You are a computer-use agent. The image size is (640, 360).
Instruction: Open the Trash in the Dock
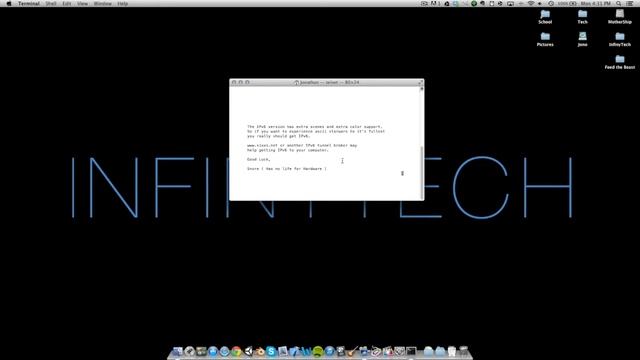point(463,351)
